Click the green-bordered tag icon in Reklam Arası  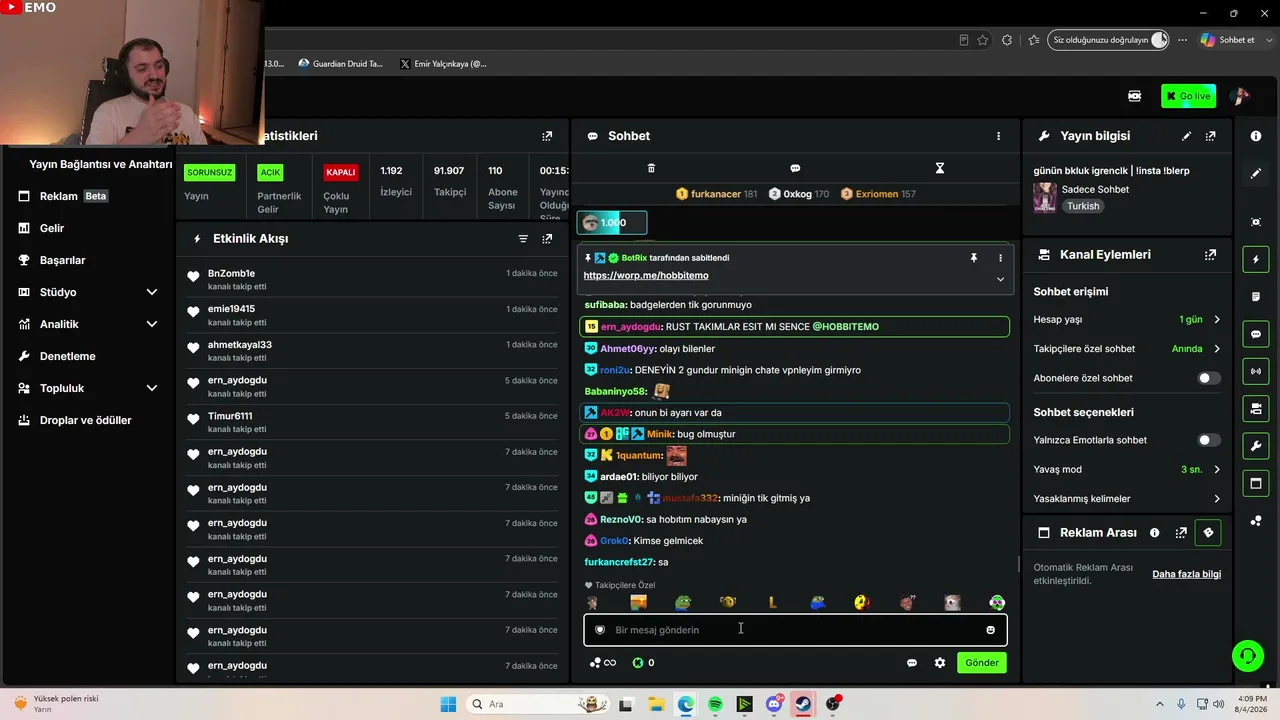(1208, 533)
